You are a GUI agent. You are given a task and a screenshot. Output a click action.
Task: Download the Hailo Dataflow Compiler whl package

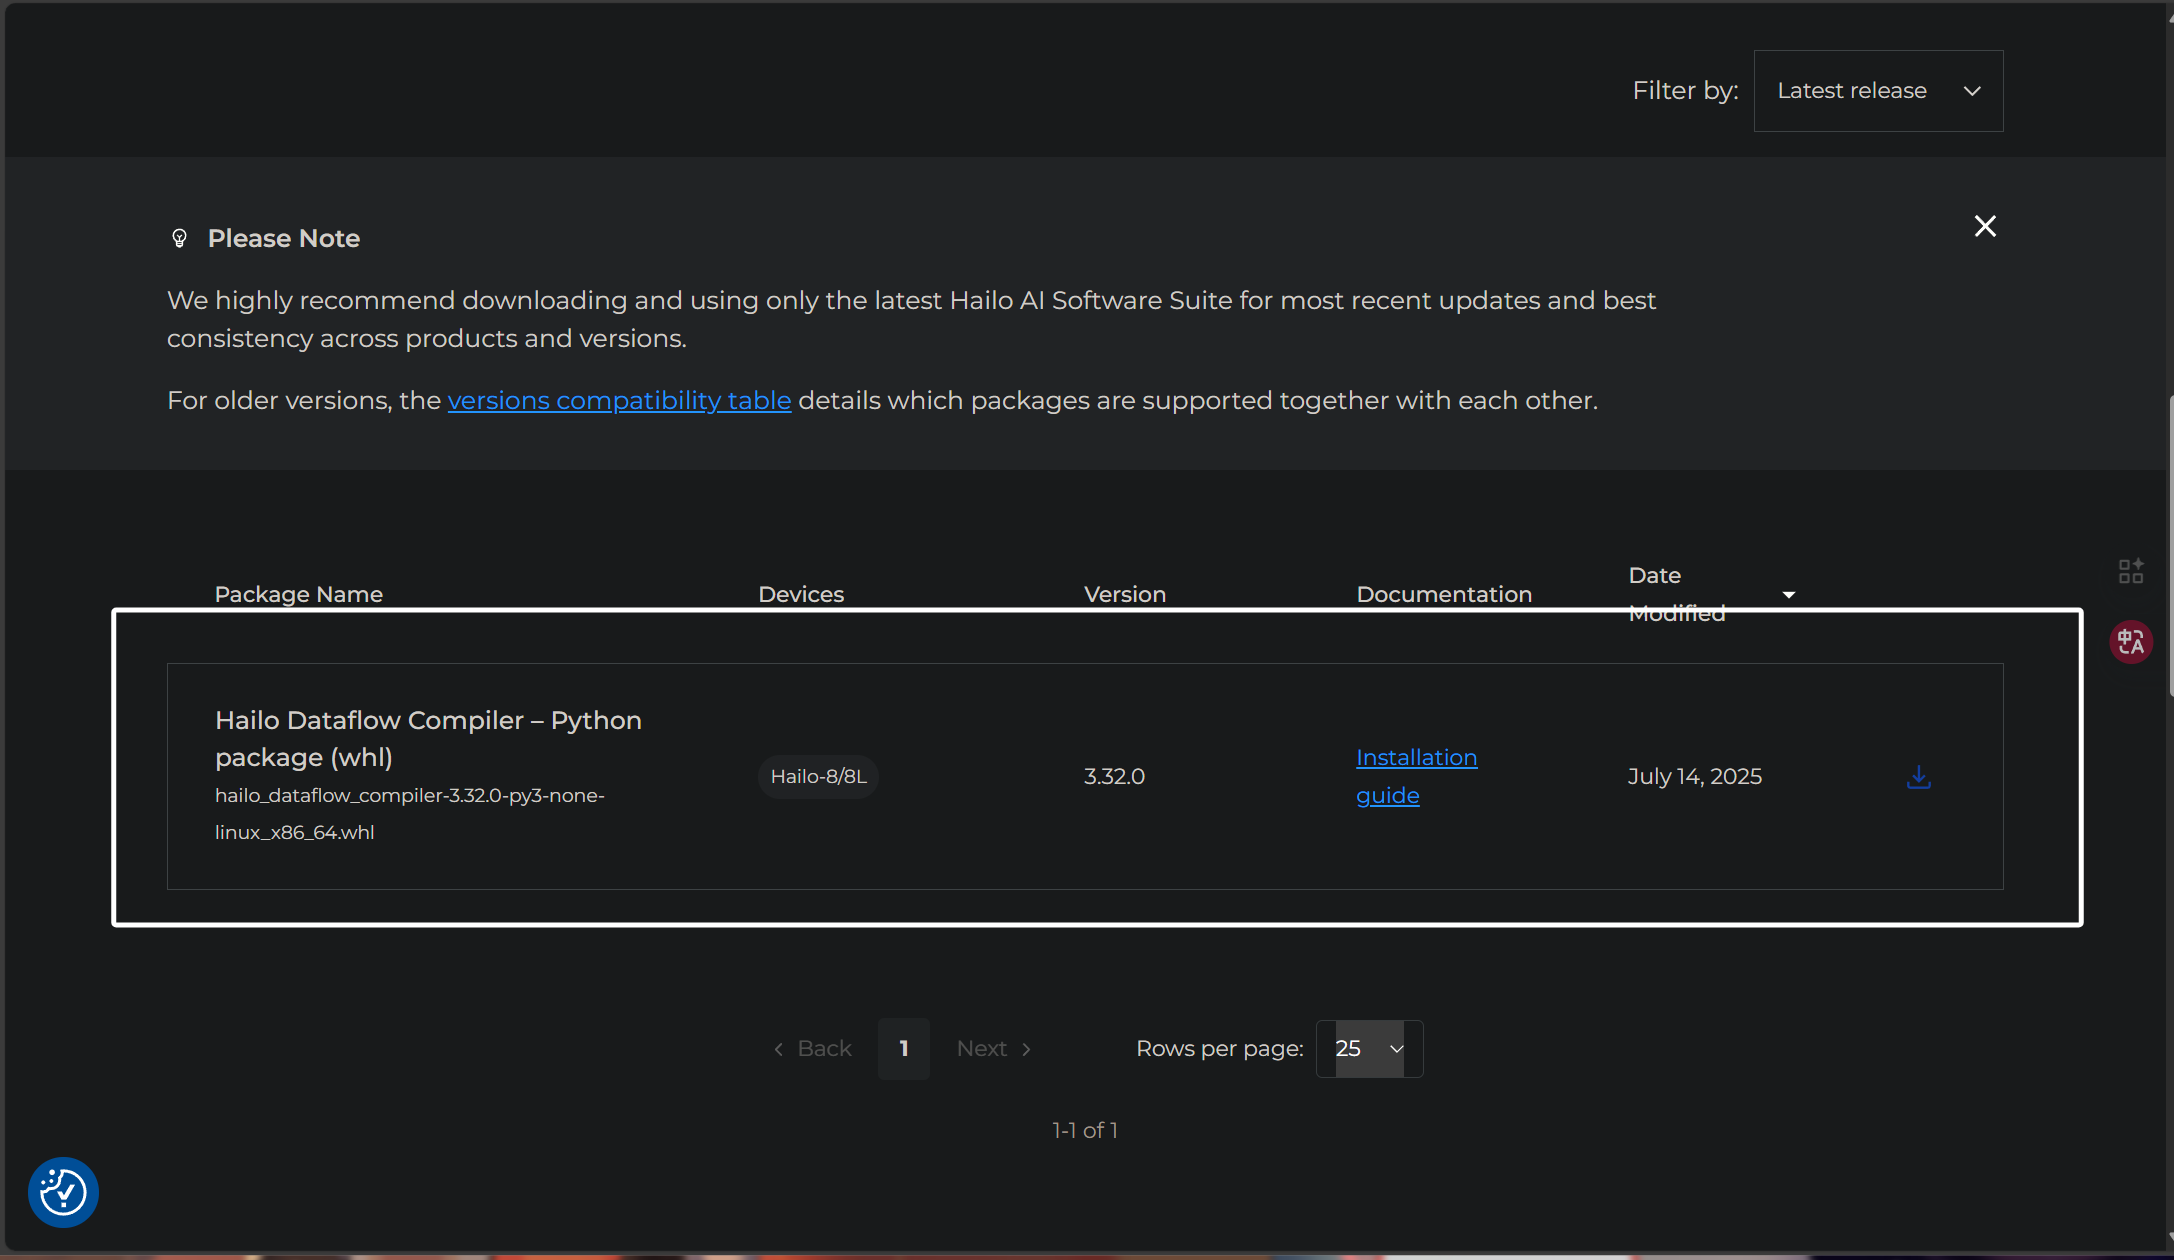pos(1918,777)
